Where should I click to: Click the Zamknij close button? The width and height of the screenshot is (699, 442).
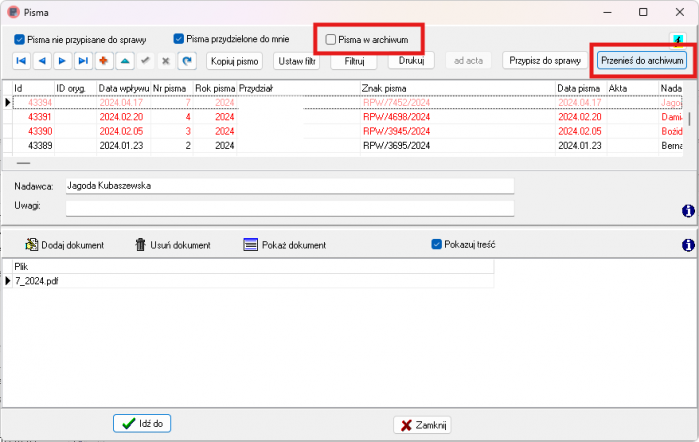tap(423, 425)
